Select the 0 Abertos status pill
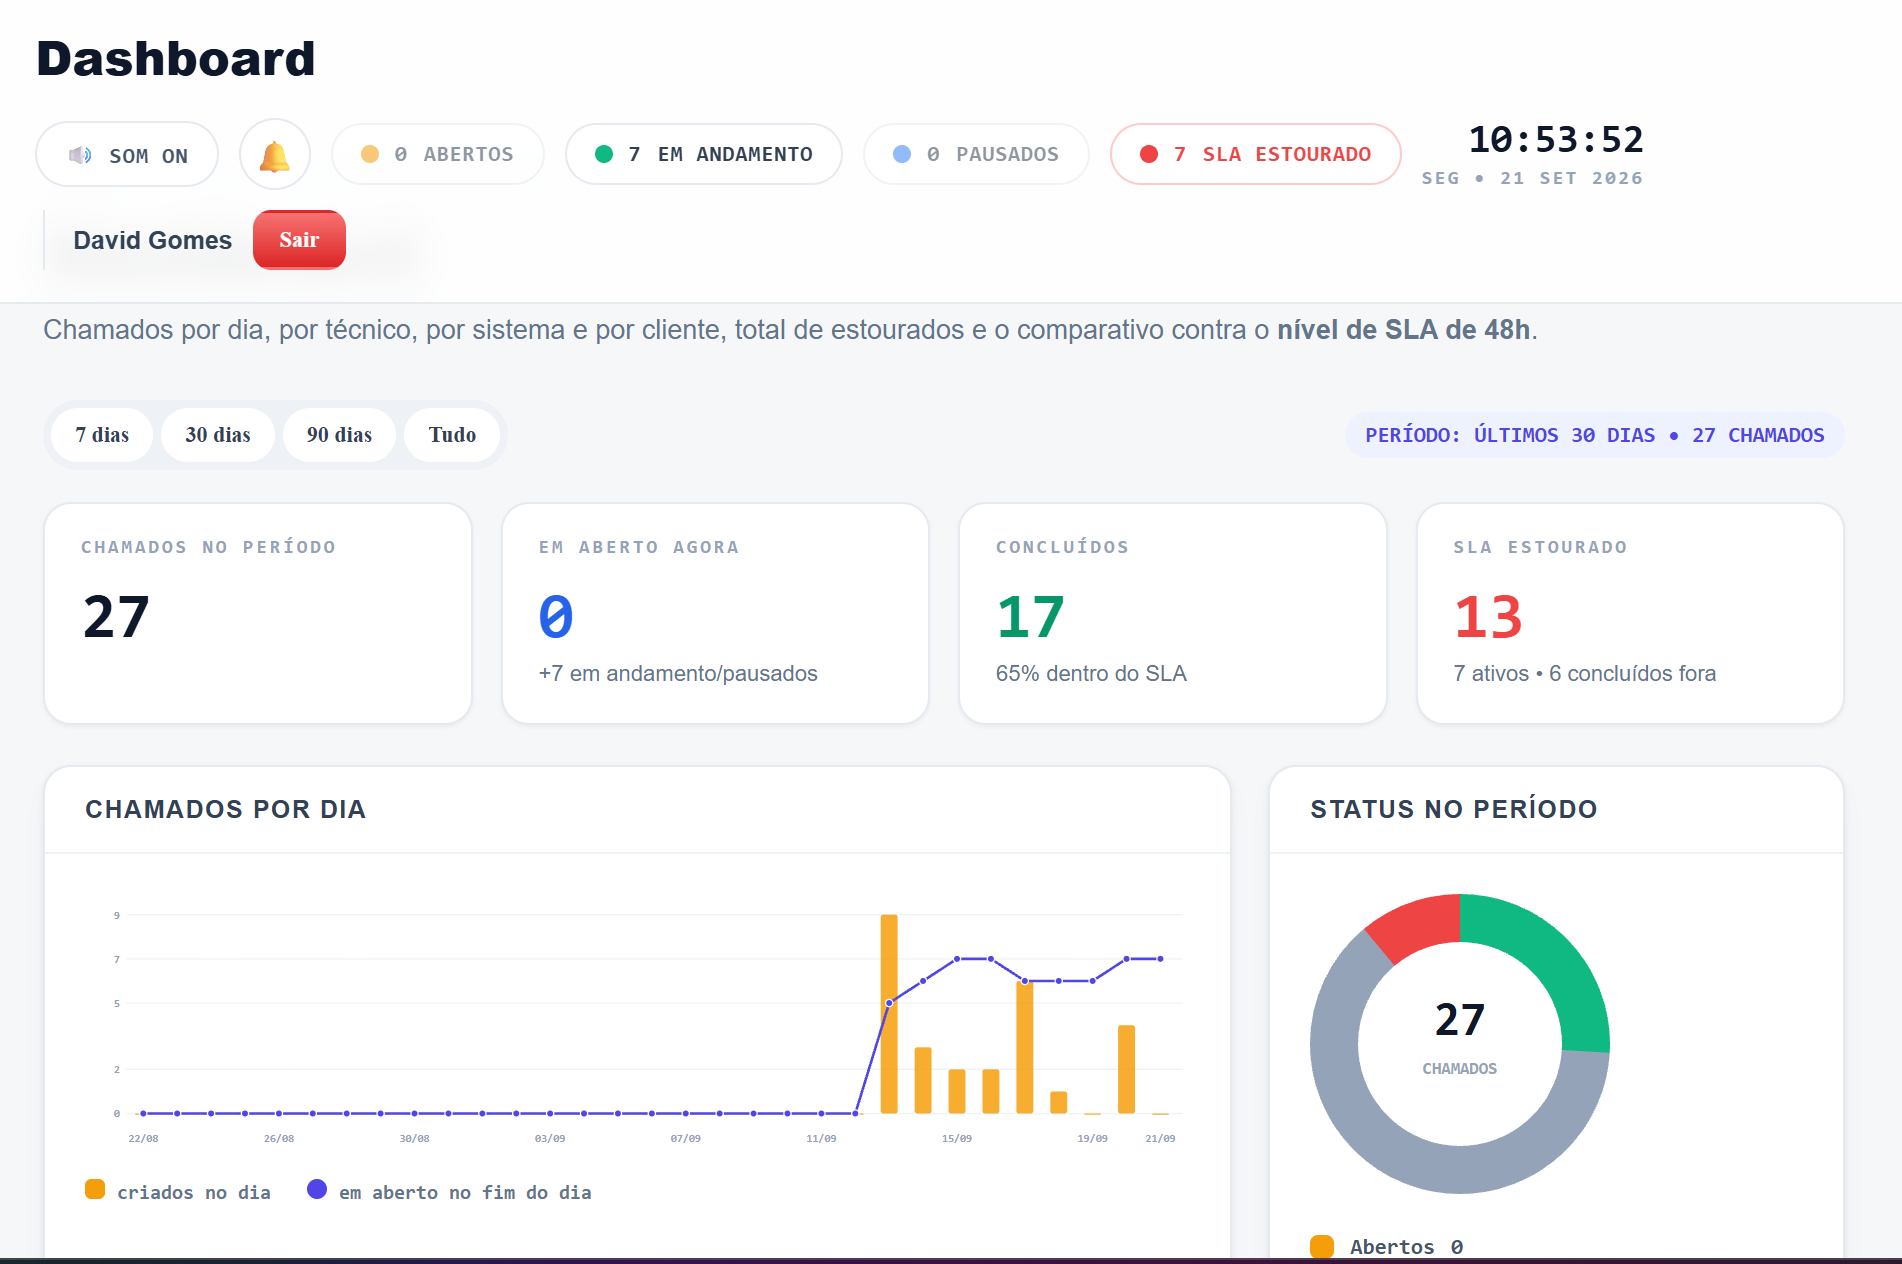 point(438,154)
